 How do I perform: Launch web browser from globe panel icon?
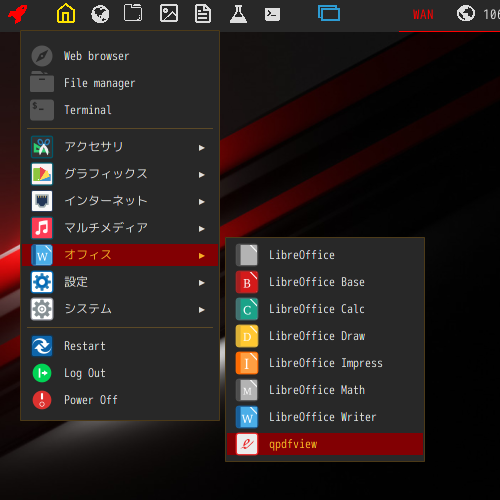point(100,14)
